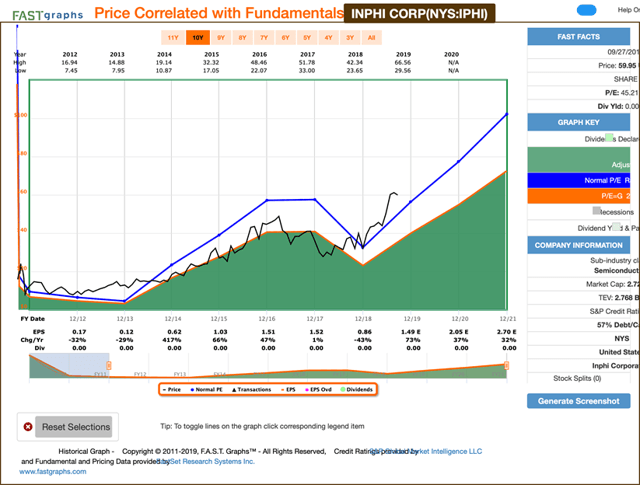Click the P/E: 45.21 fact
Image resolution: width=640 pixels, height=485 pixels.
pos(621,93)
